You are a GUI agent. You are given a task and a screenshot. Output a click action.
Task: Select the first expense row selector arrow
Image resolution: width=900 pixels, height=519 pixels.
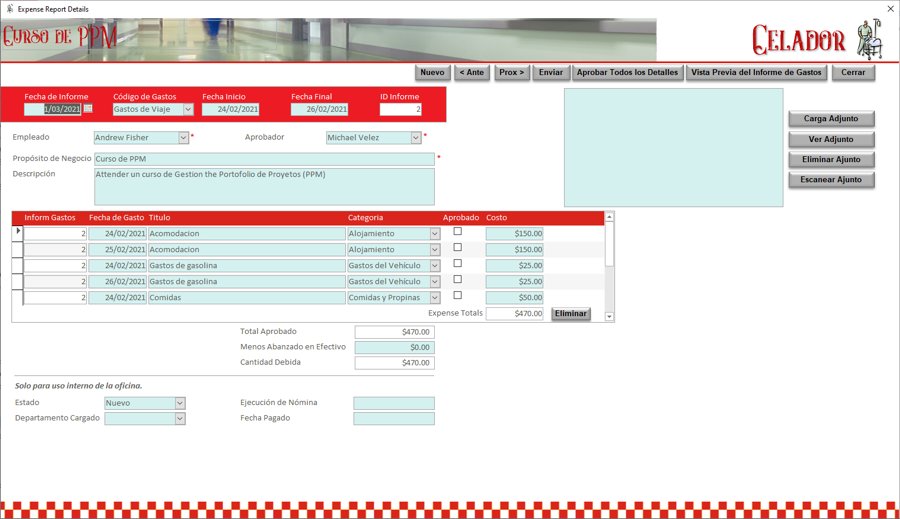[x=18, y=231]
